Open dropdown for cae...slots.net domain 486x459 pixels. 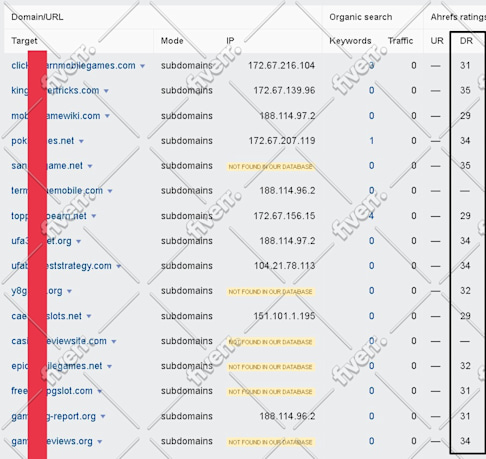[x=89, y=316]
